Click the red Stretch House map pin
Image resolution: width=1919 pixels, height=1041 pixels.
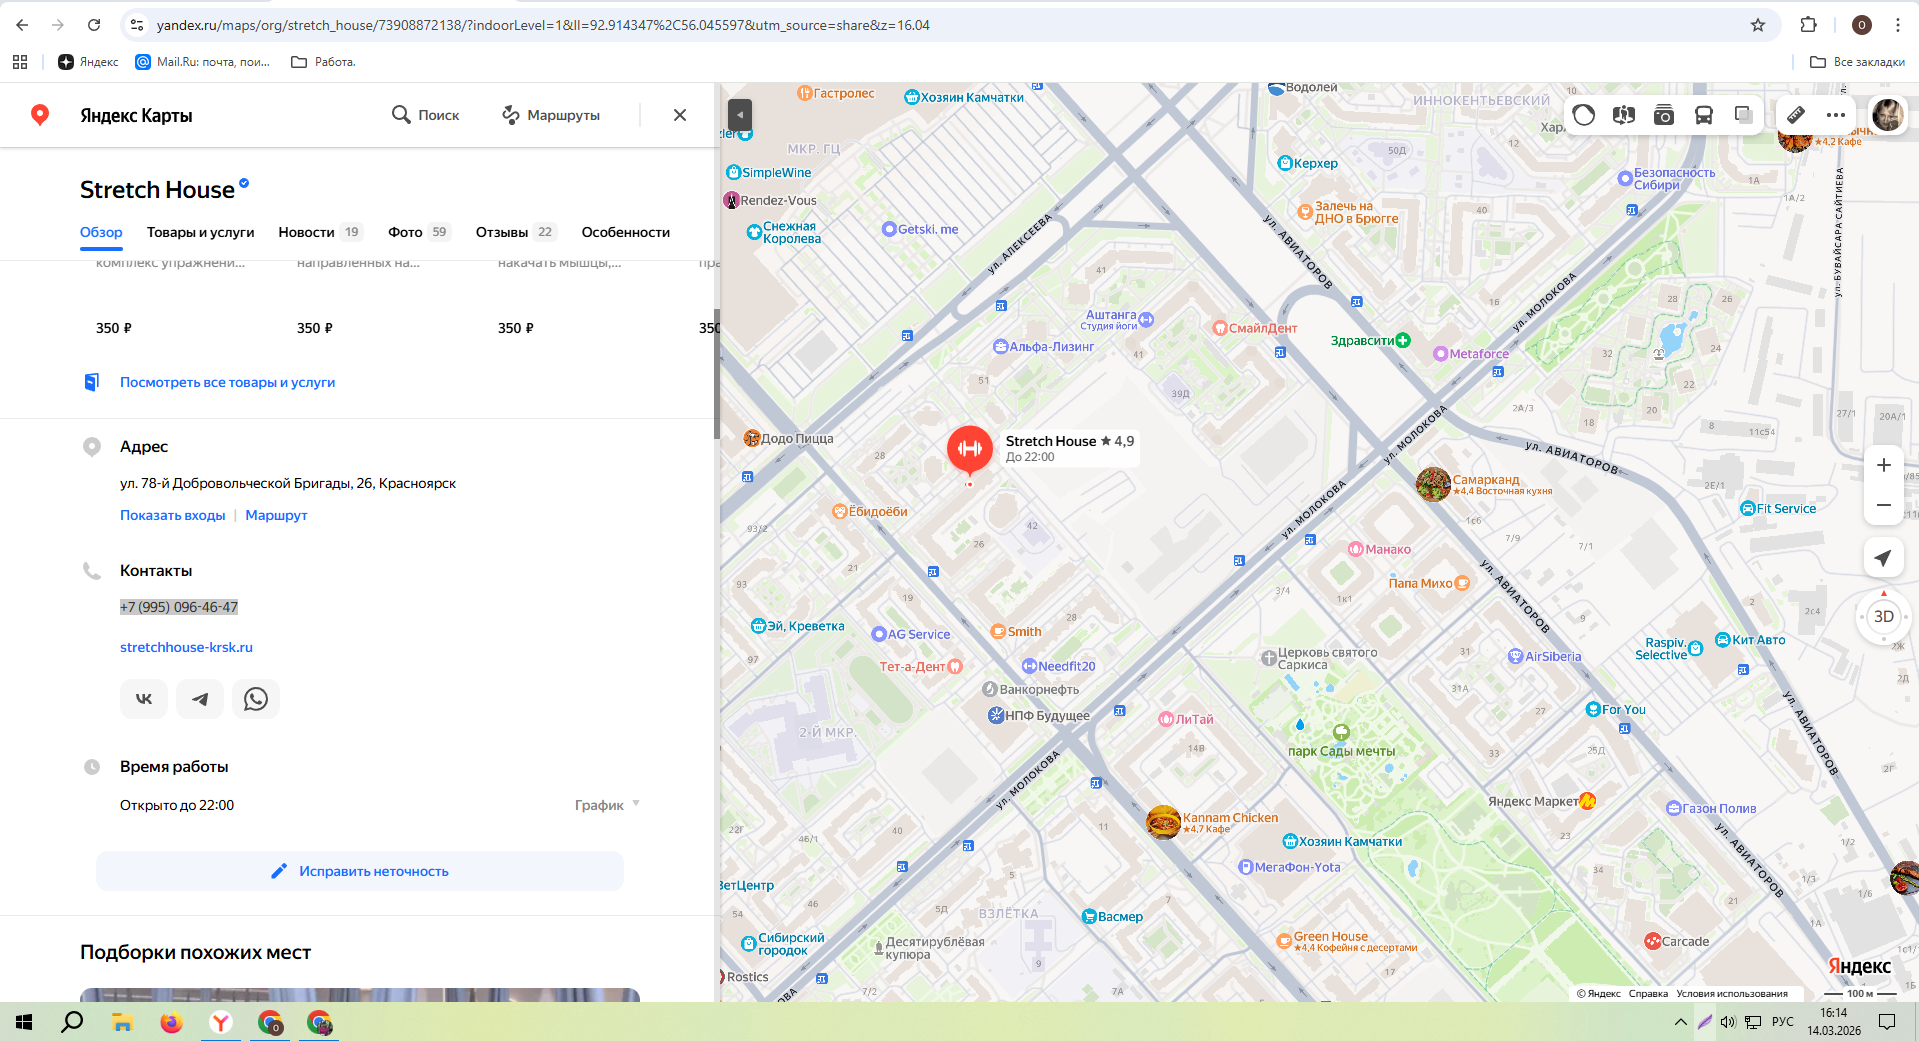[969, 450]
